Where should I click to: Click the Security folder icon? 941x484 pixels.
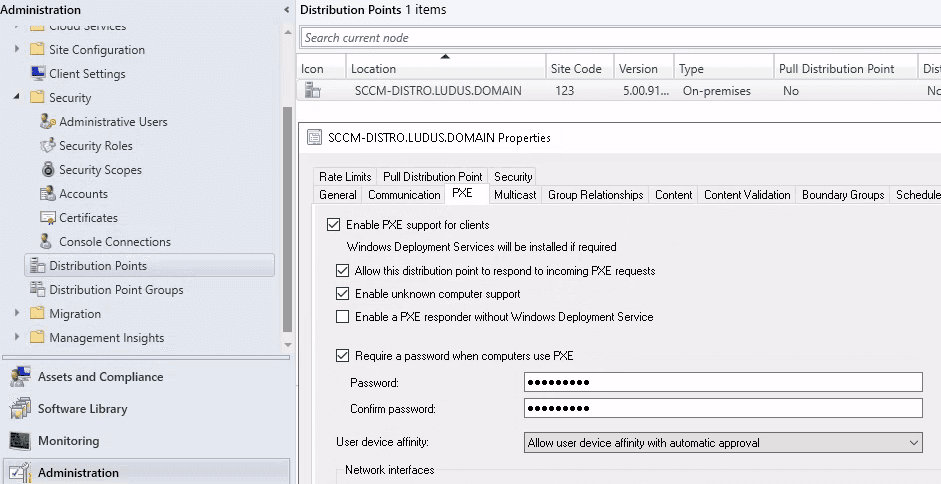37,97
